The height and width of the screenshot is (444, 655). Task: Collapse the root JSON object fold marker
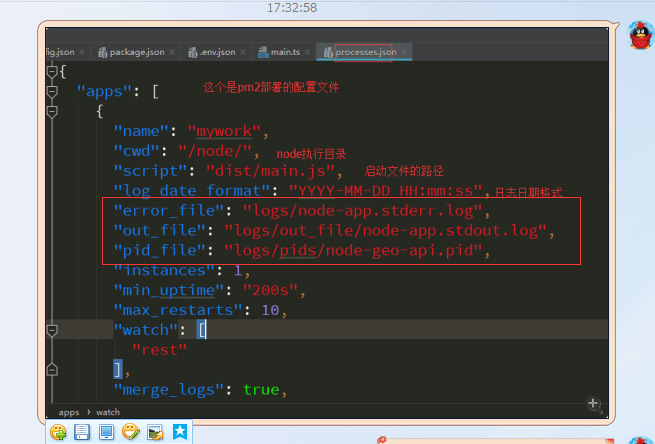pos(52,71)
